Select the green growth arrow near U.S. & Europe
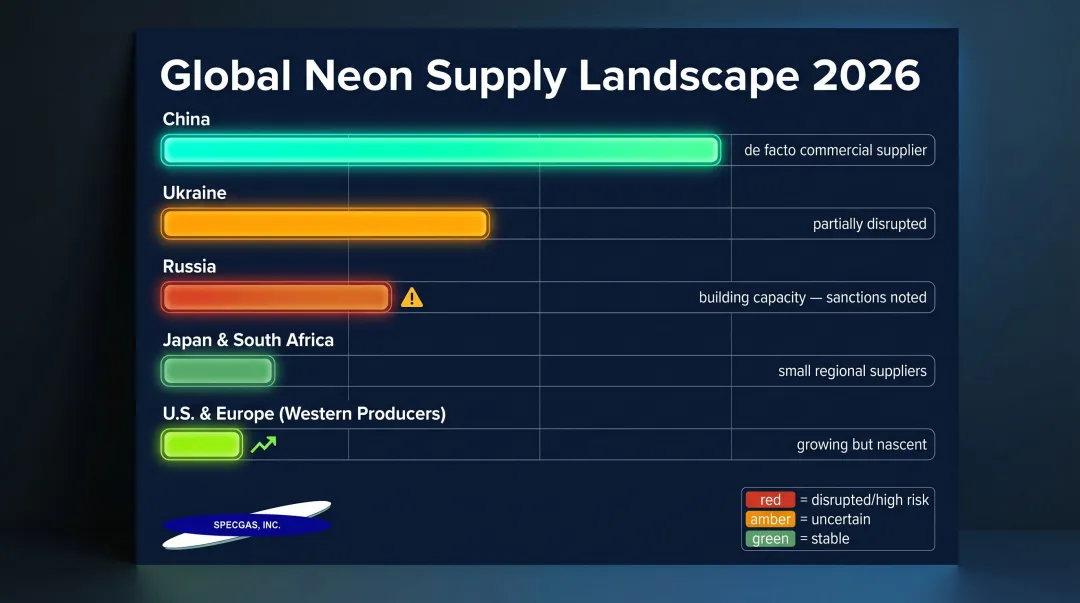The width and height of the screenshot is (1080, 603). [x=262, y=443]
